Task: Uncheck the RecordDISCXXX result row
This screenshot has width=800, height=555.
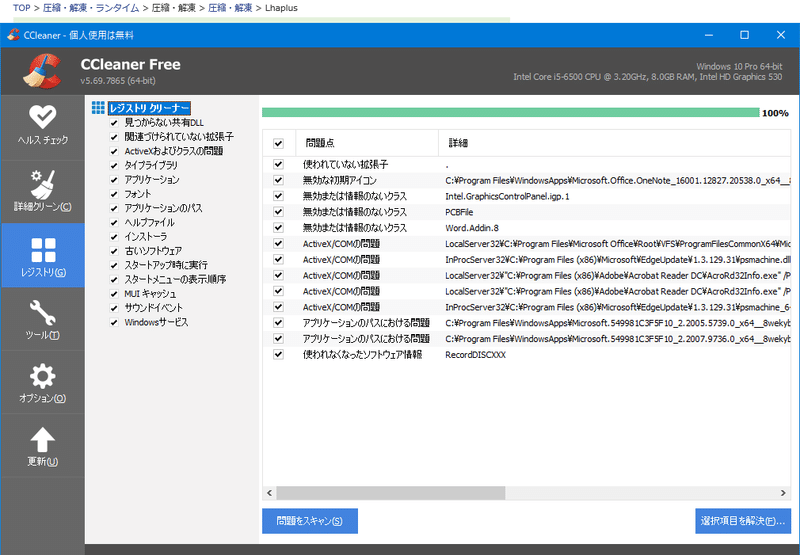Action: pos(278,355)
